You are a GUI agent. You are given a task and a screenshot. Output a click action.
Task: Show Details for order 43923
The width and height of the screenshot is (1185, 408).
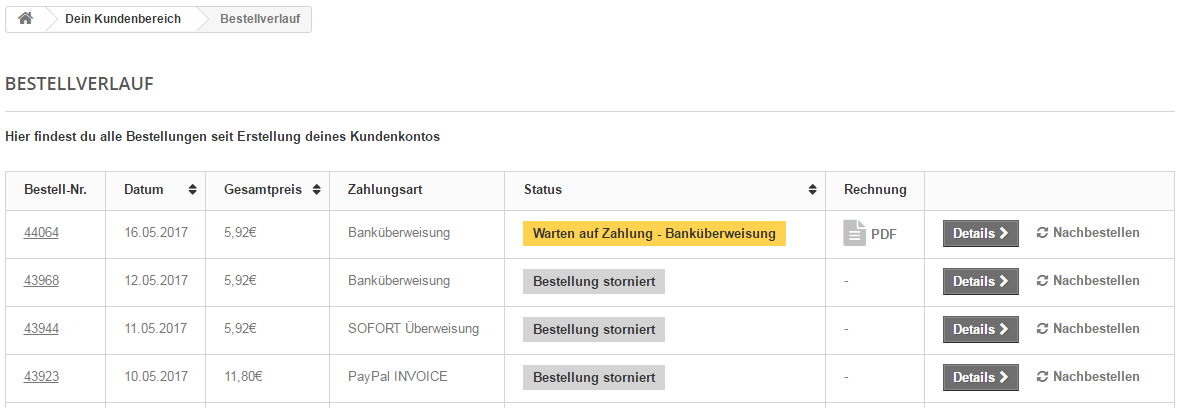click(x=980, y=377)
